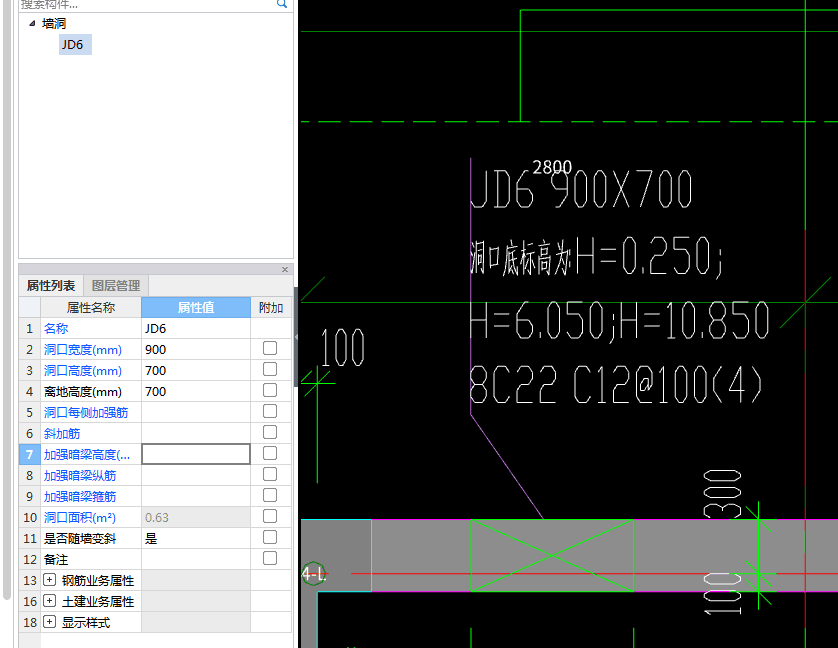The width and height of the screenshot is (838, 648).
Task: Tick the 是否随墙变斜 附加 checkbox
Action: click(270, 537)
